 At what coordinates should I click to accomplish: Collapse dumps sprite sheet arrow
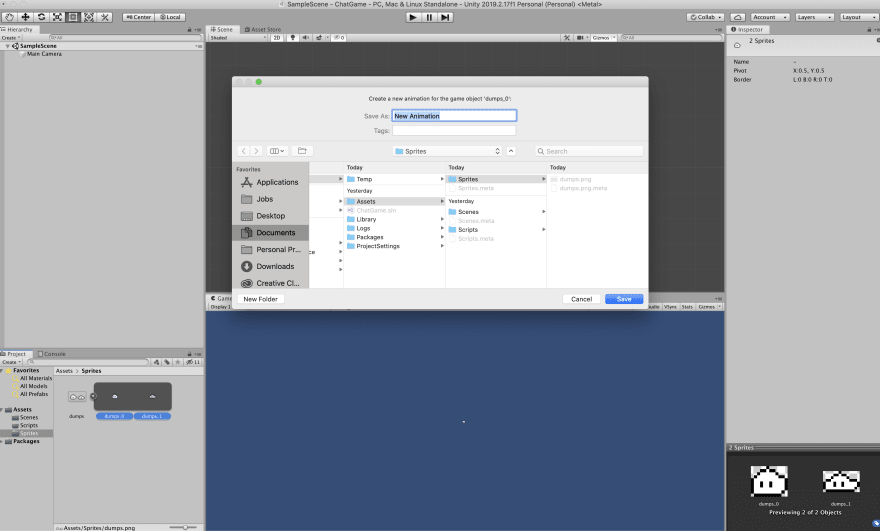coord(93,396)
